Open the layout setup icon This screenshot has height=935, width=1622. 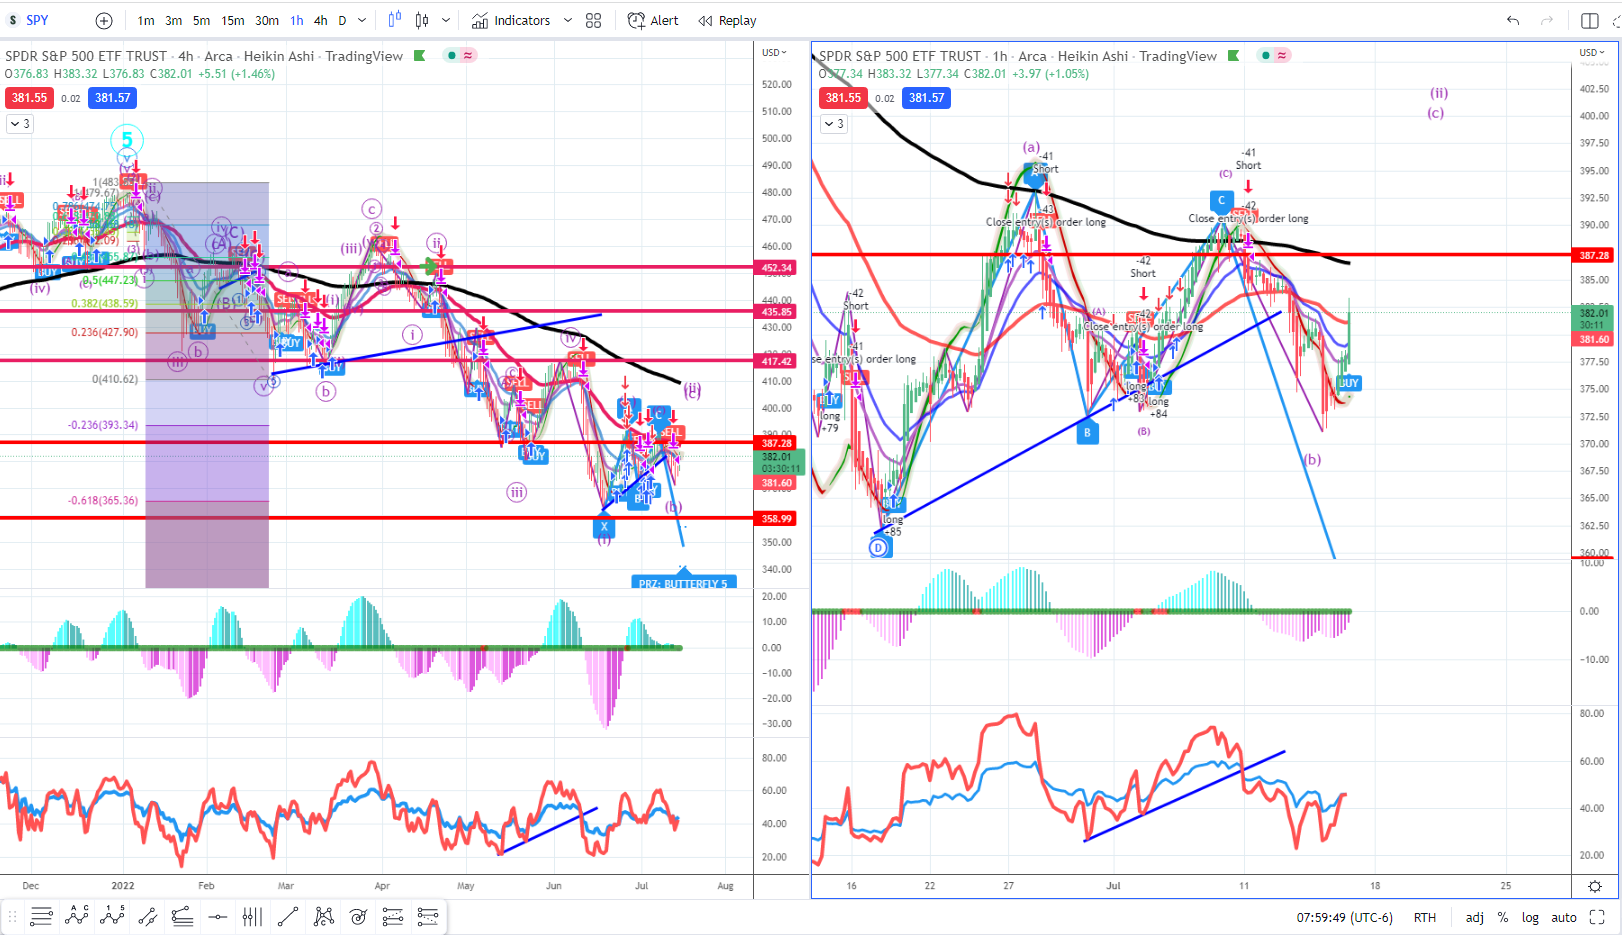coord(1590,20)
